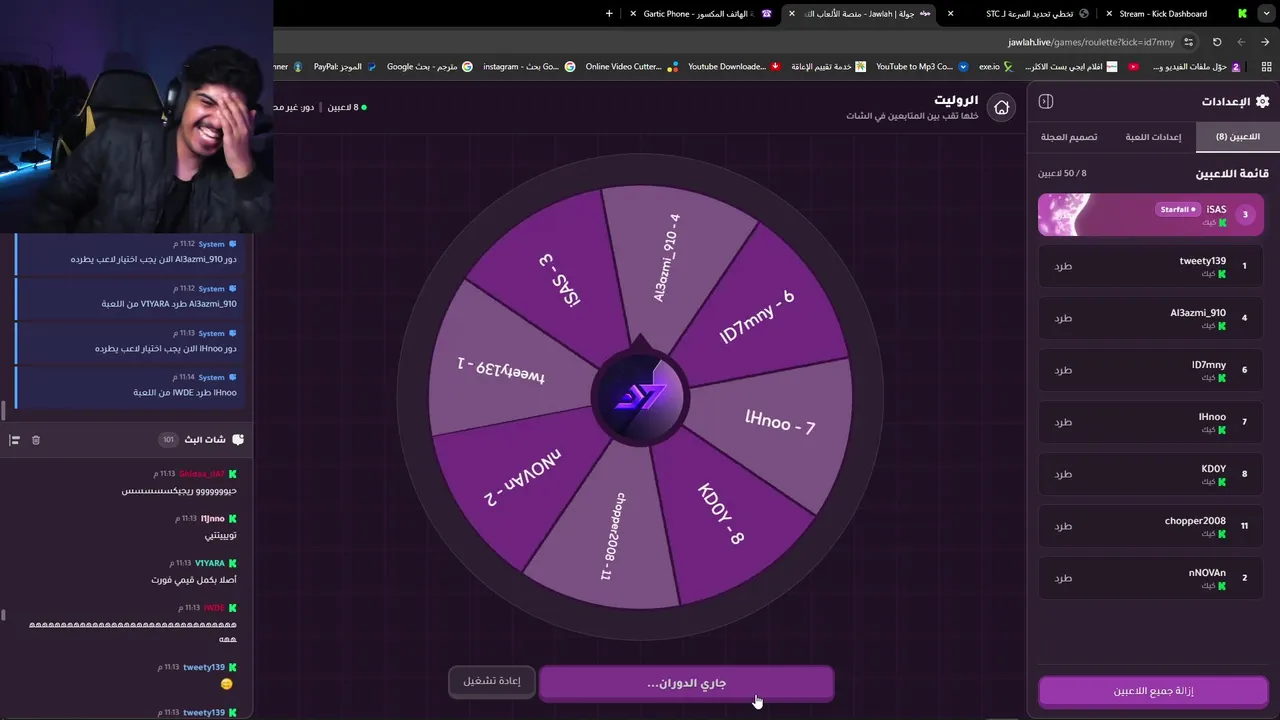Switch to the إعدادات اللعبة tab
The width and height of the screenshot is (1280, 720).
pos(1153,137)
